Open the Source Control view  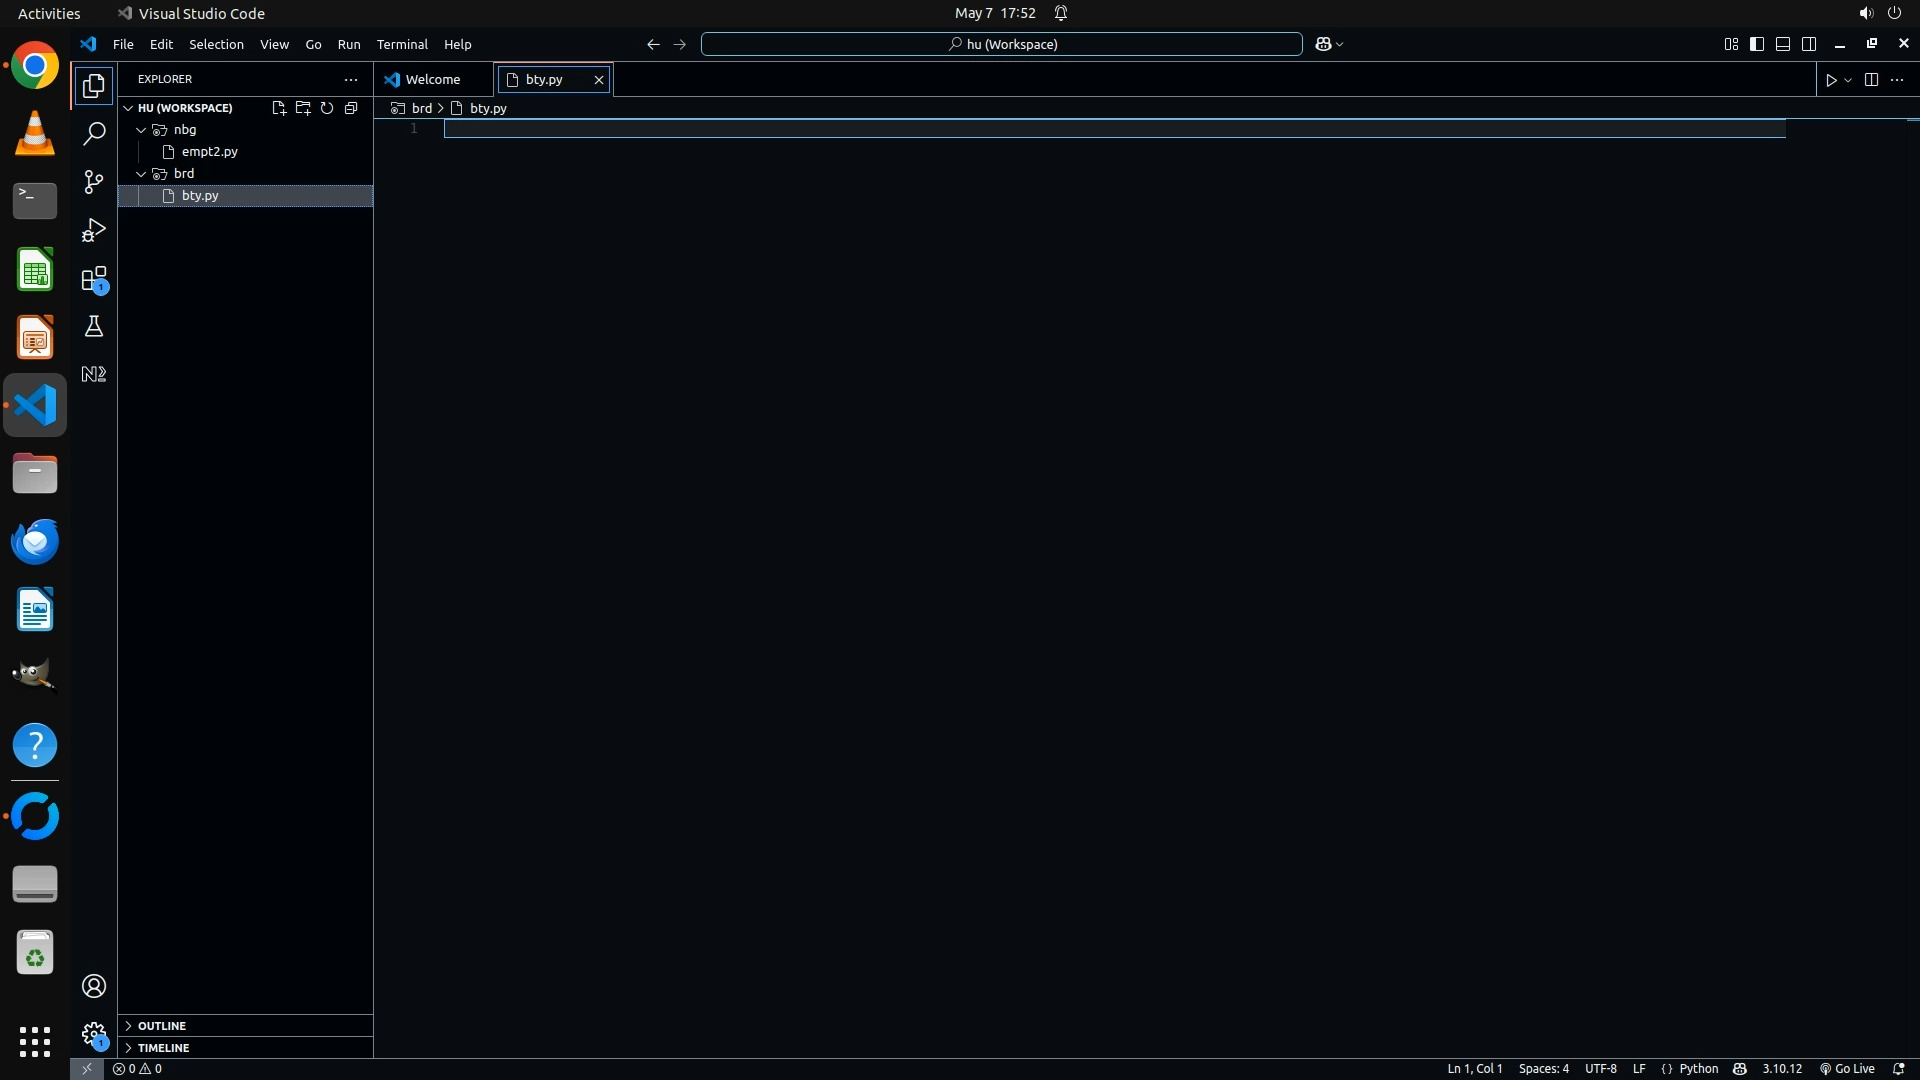click(93, 182)
